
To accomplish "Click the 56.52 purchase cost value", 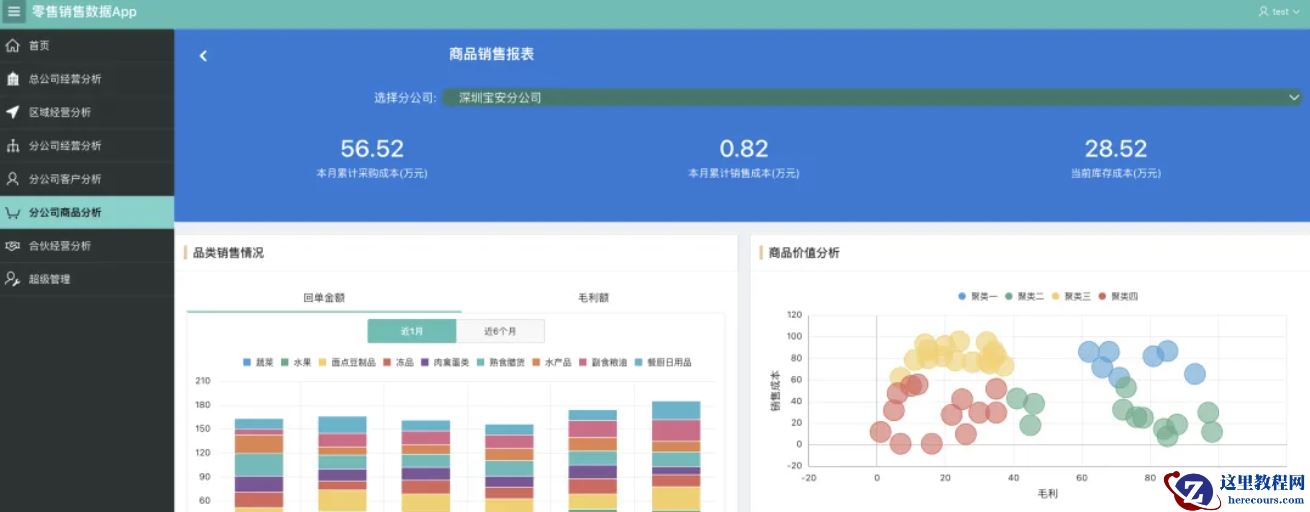I will pyautogui.click(x=372, y=149).
